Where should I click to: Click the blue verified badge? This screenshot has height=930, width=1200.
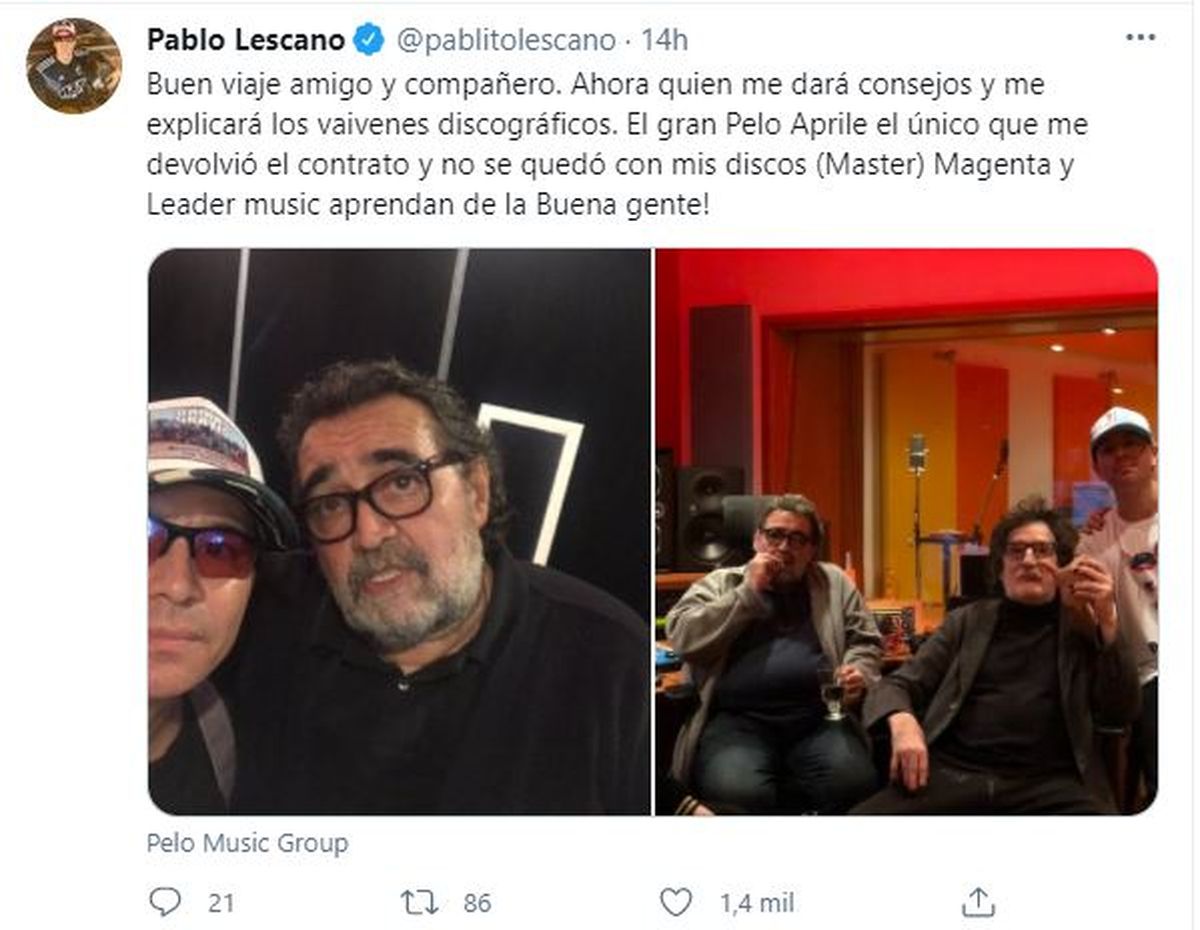tap(369, 40)
